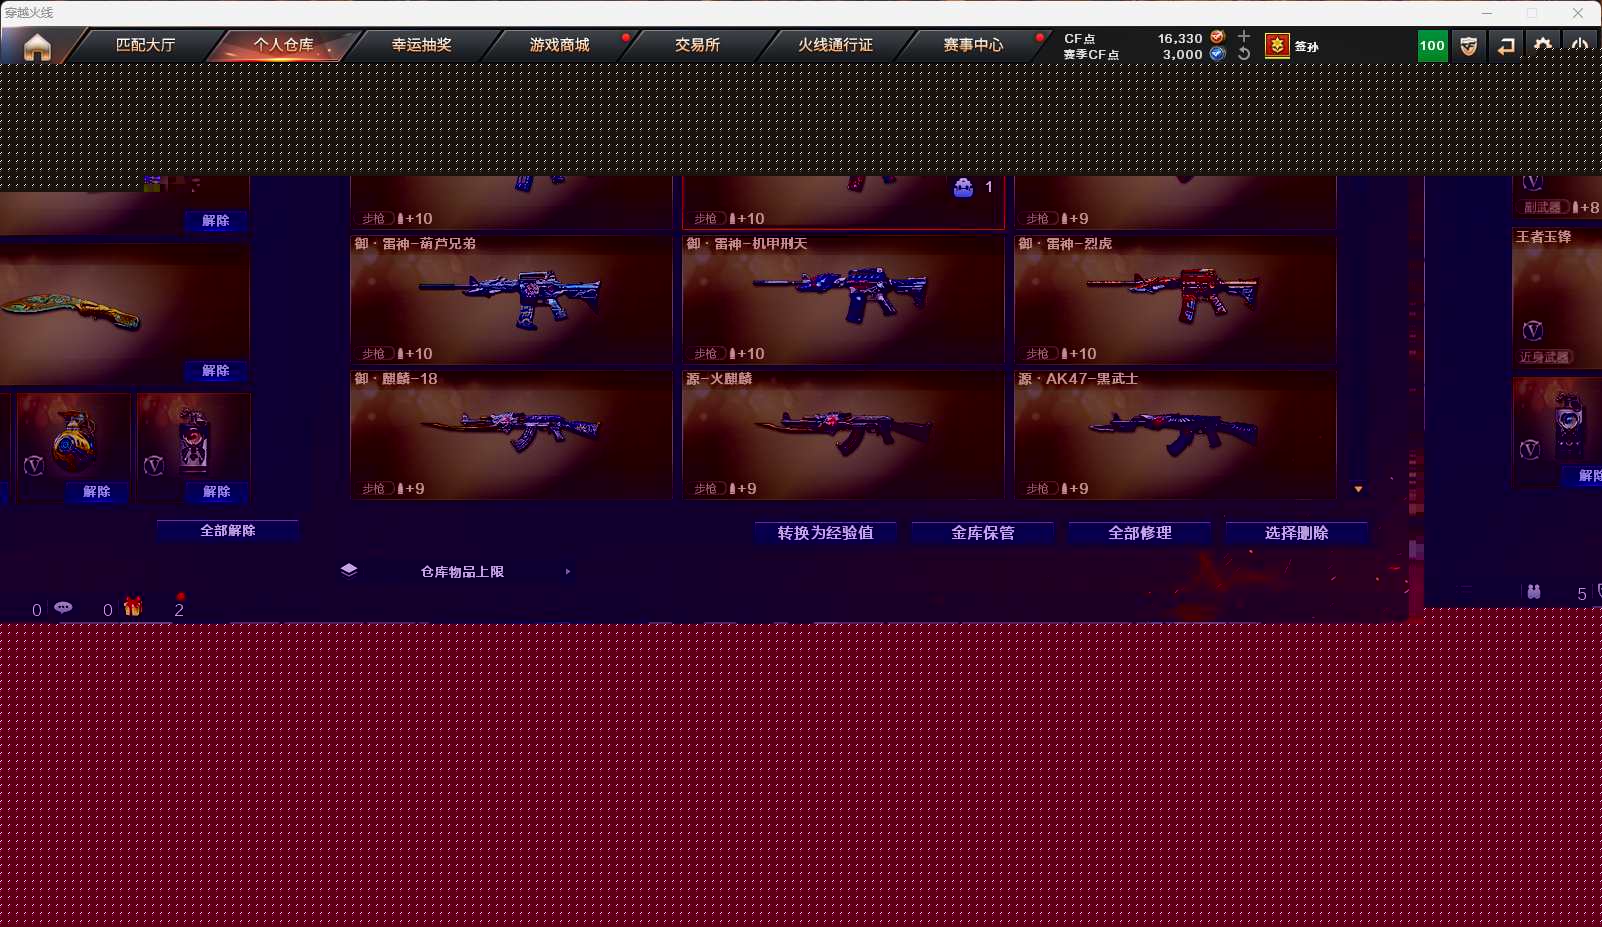Select the 御·雷神-葫芦兄弟 weapon card
Viewport: 1602px width, 927px height.
511,299
